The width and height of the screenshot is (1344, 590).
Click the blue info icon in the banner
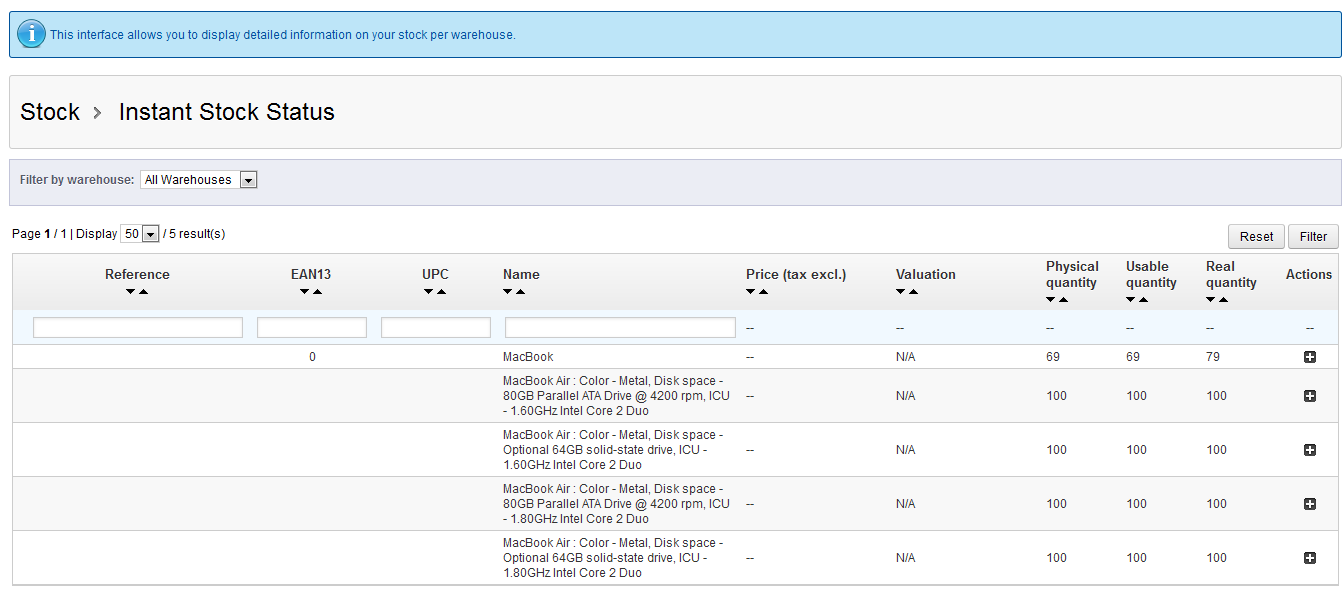point(31,34)
